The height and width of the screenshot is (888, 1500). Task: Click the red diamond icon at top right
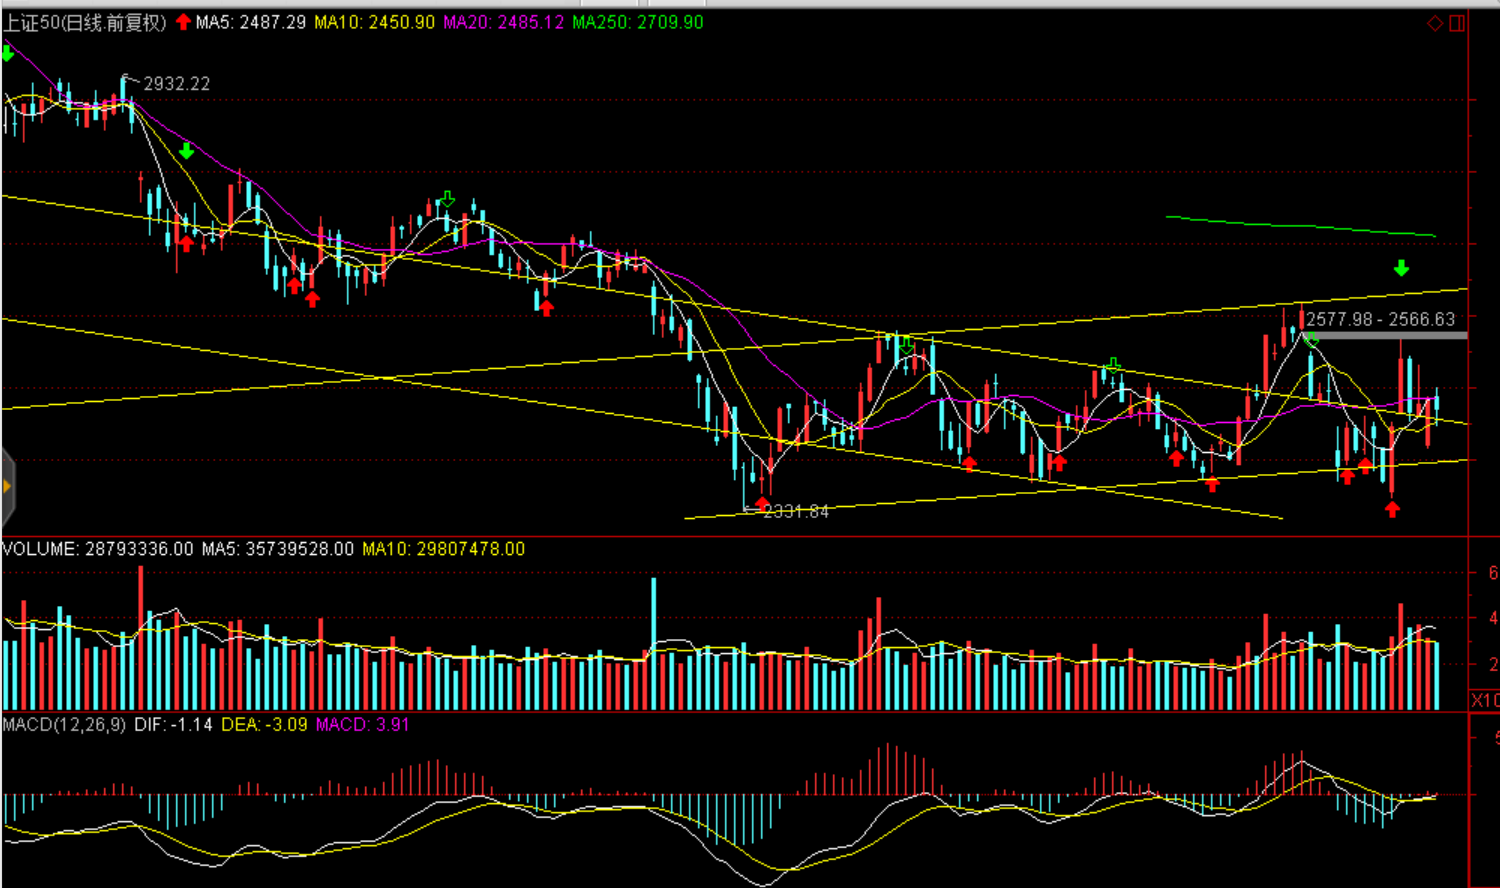click(x=1435, y=23)
